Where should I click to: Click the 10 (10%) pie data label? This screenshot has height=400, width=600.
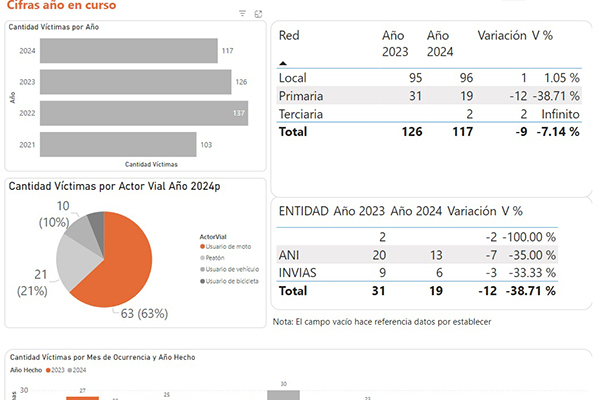pos(54,214)
